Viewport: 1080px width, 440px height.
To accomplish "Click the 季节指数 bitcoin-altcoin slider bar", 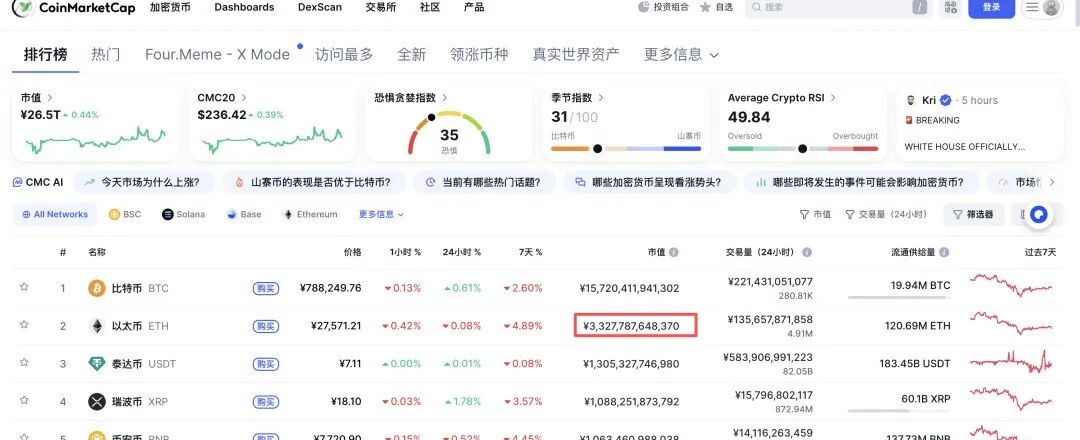I will (626, 148).
